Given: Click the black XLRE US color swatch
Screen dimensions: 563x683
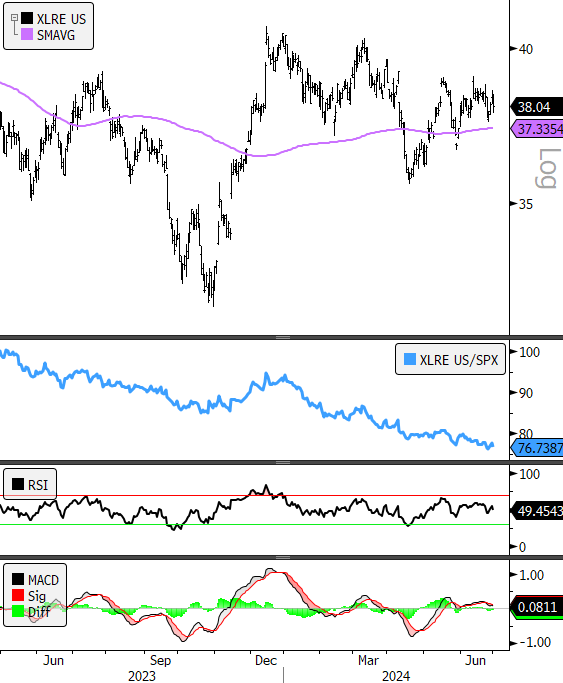Looking at the screenshot, I should coord(27,18).
